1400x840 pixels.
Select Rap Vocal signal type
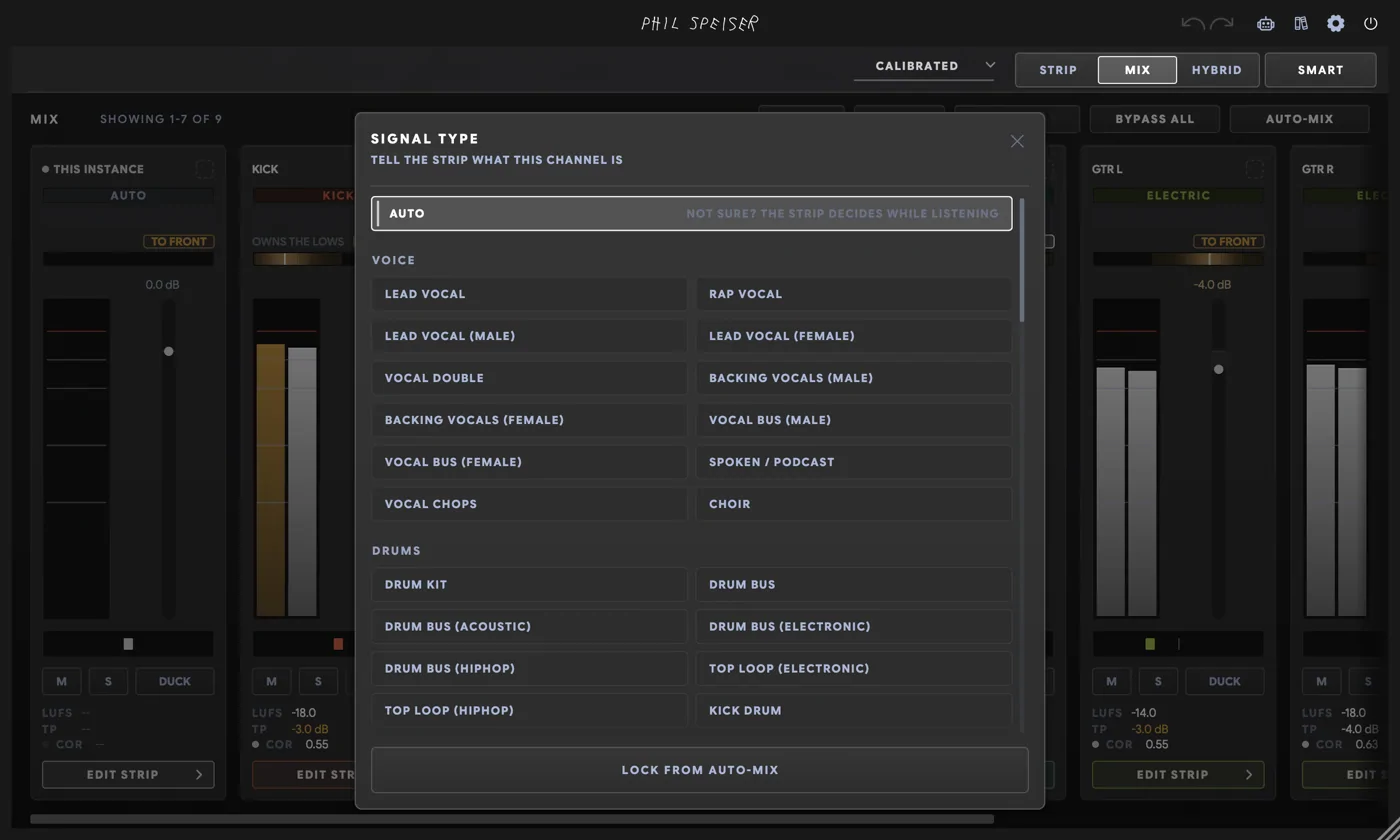[854, 294]
